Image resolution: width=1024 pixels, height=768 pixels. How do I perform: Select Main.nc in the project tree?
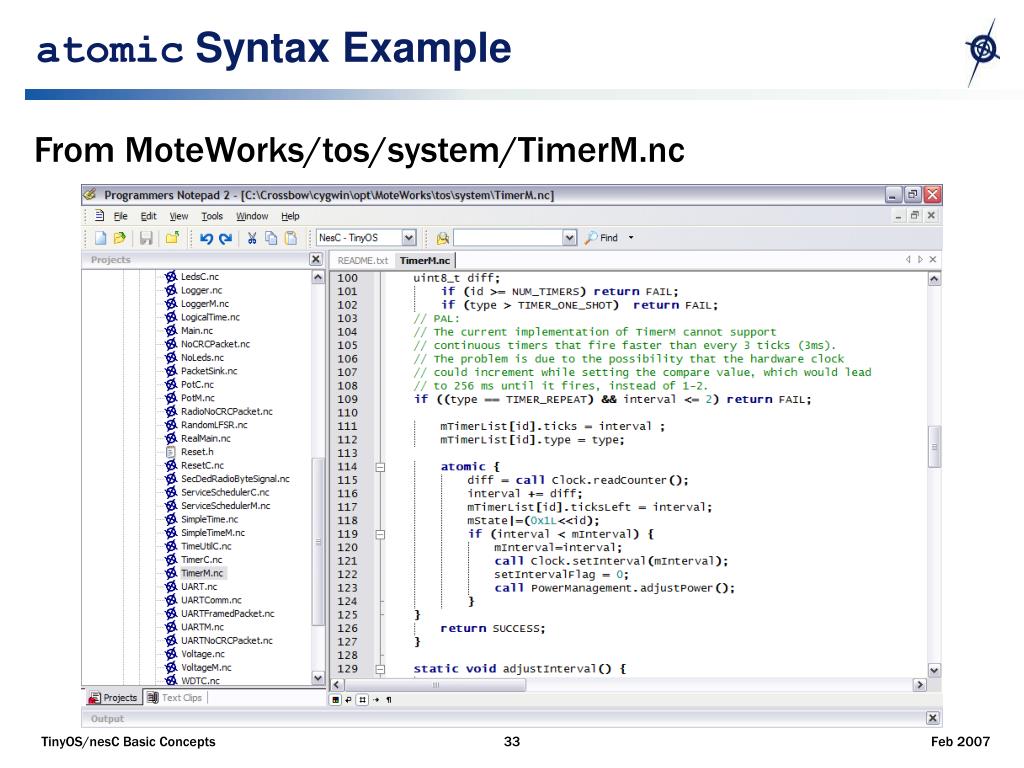click(x=197, y=330)
